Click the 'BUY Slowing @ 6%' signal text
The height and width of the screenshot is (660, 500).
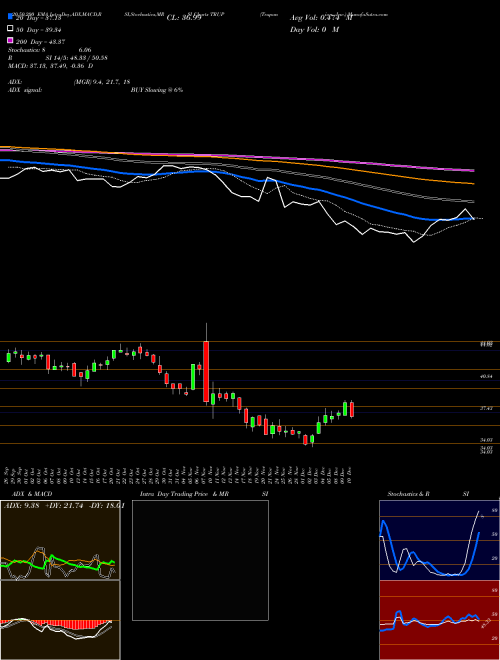157,90
